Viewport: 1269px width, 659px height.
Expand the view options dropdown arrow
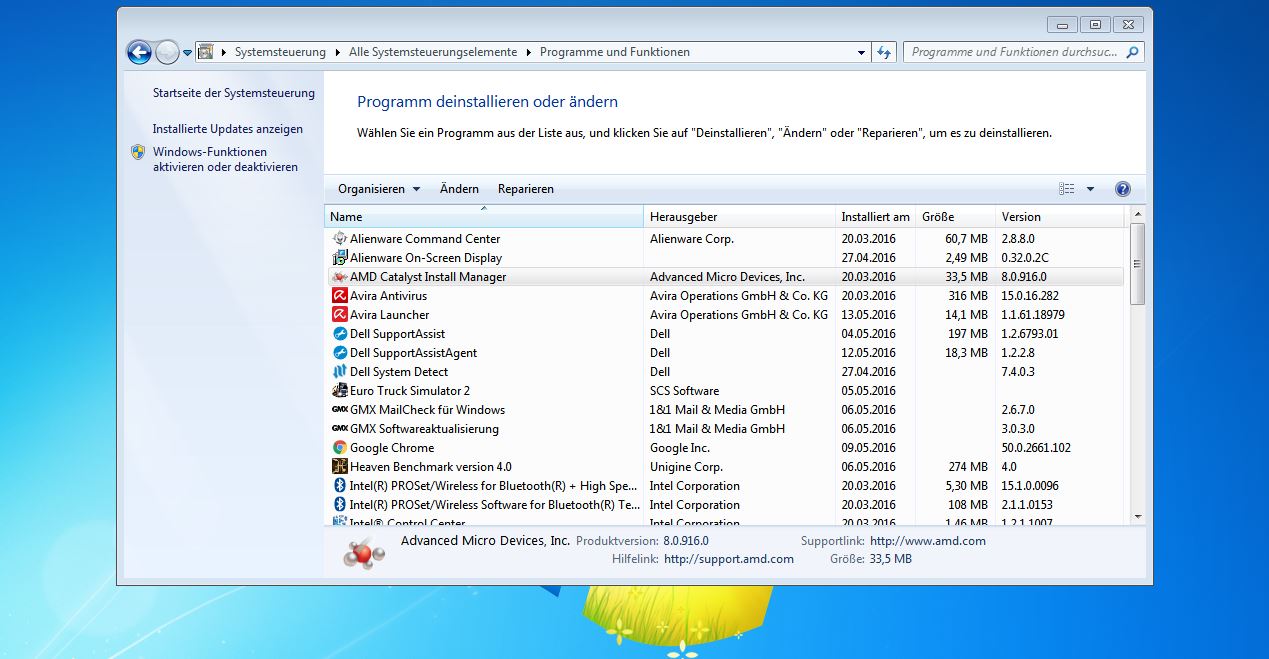pos(1090,189)
